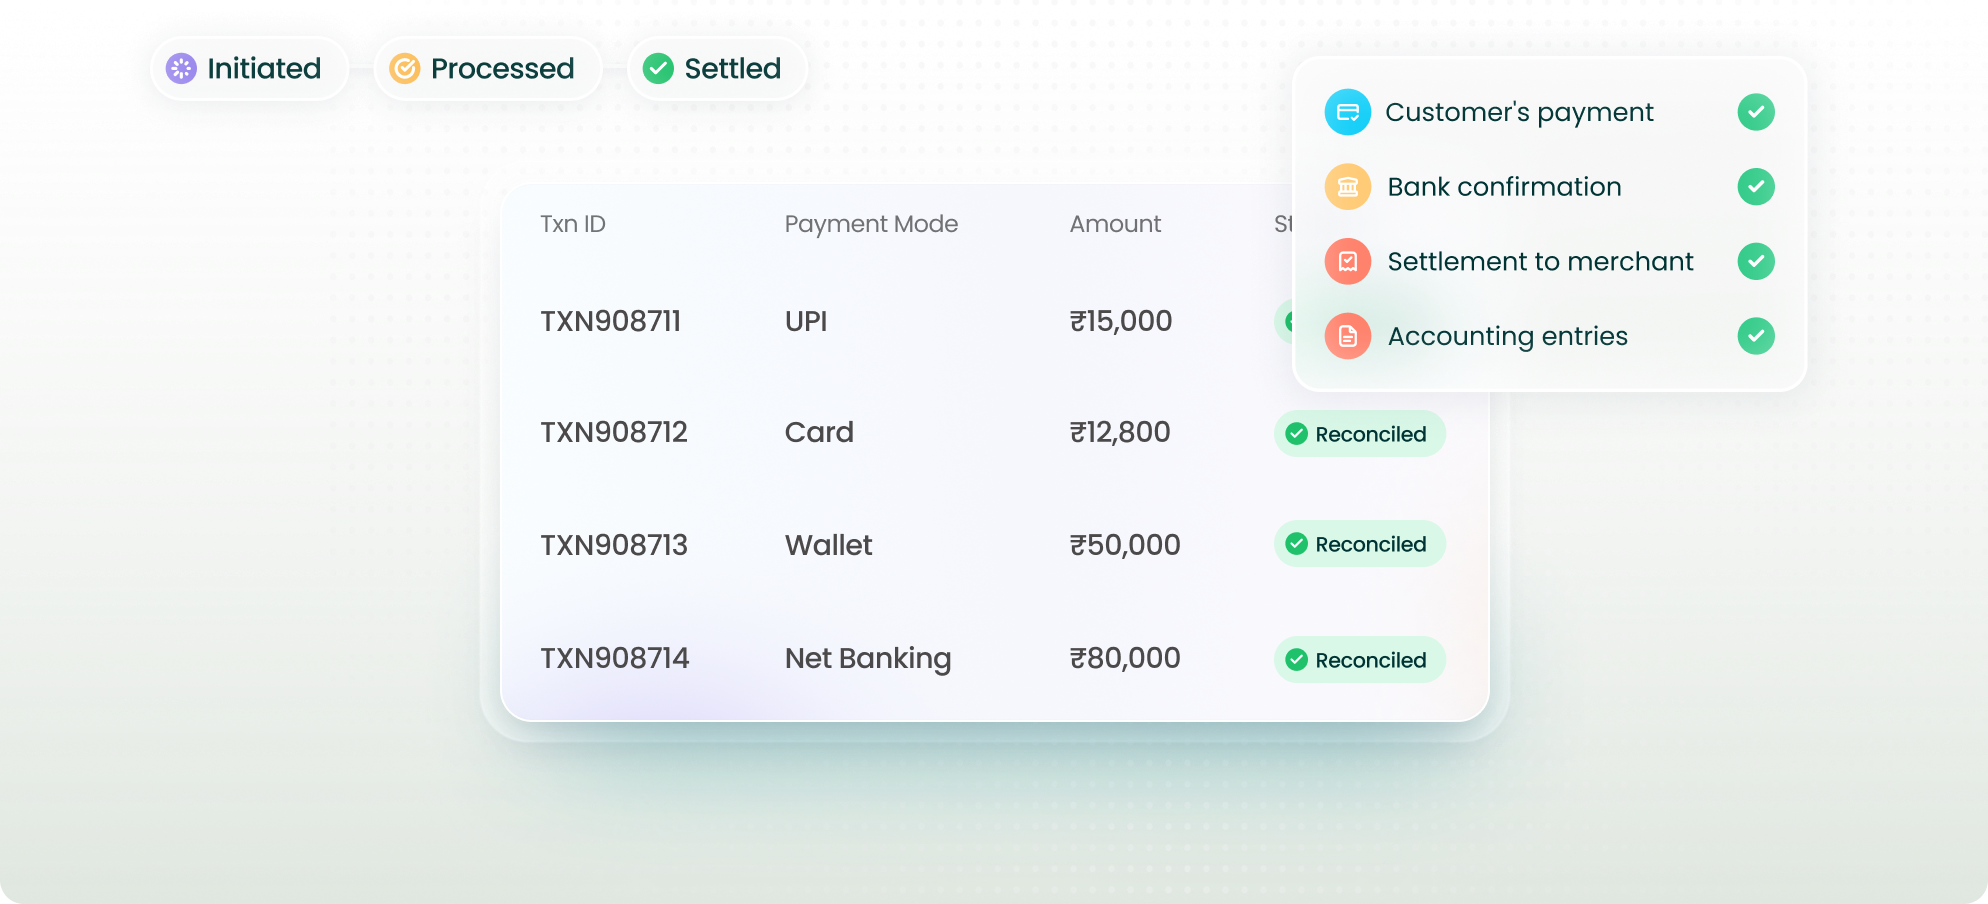Image resolution: width=1988 pixels, height=904 pixels.
Task: Click the Customer's payment card icon
Action: click(x=1347, y=112)
